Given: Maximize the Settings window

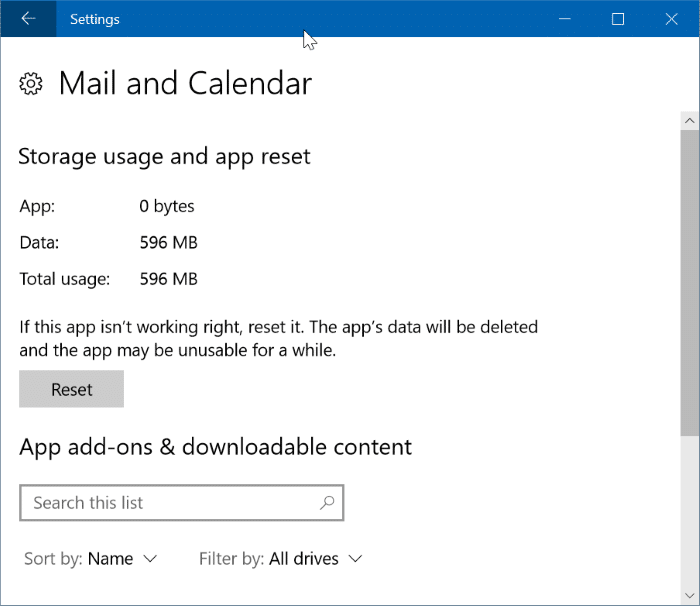Looking at the screenshot, I should [618, 19].
